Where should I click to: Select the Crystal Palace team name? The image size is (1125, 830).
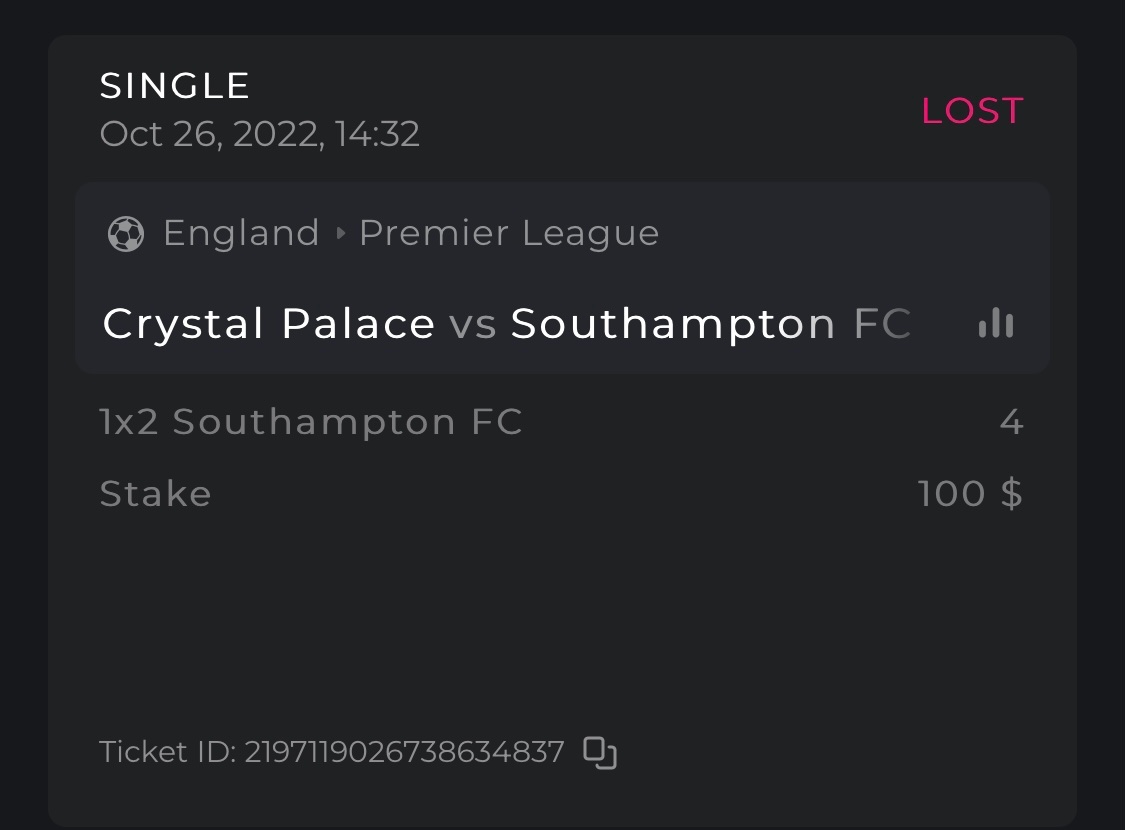268,324
